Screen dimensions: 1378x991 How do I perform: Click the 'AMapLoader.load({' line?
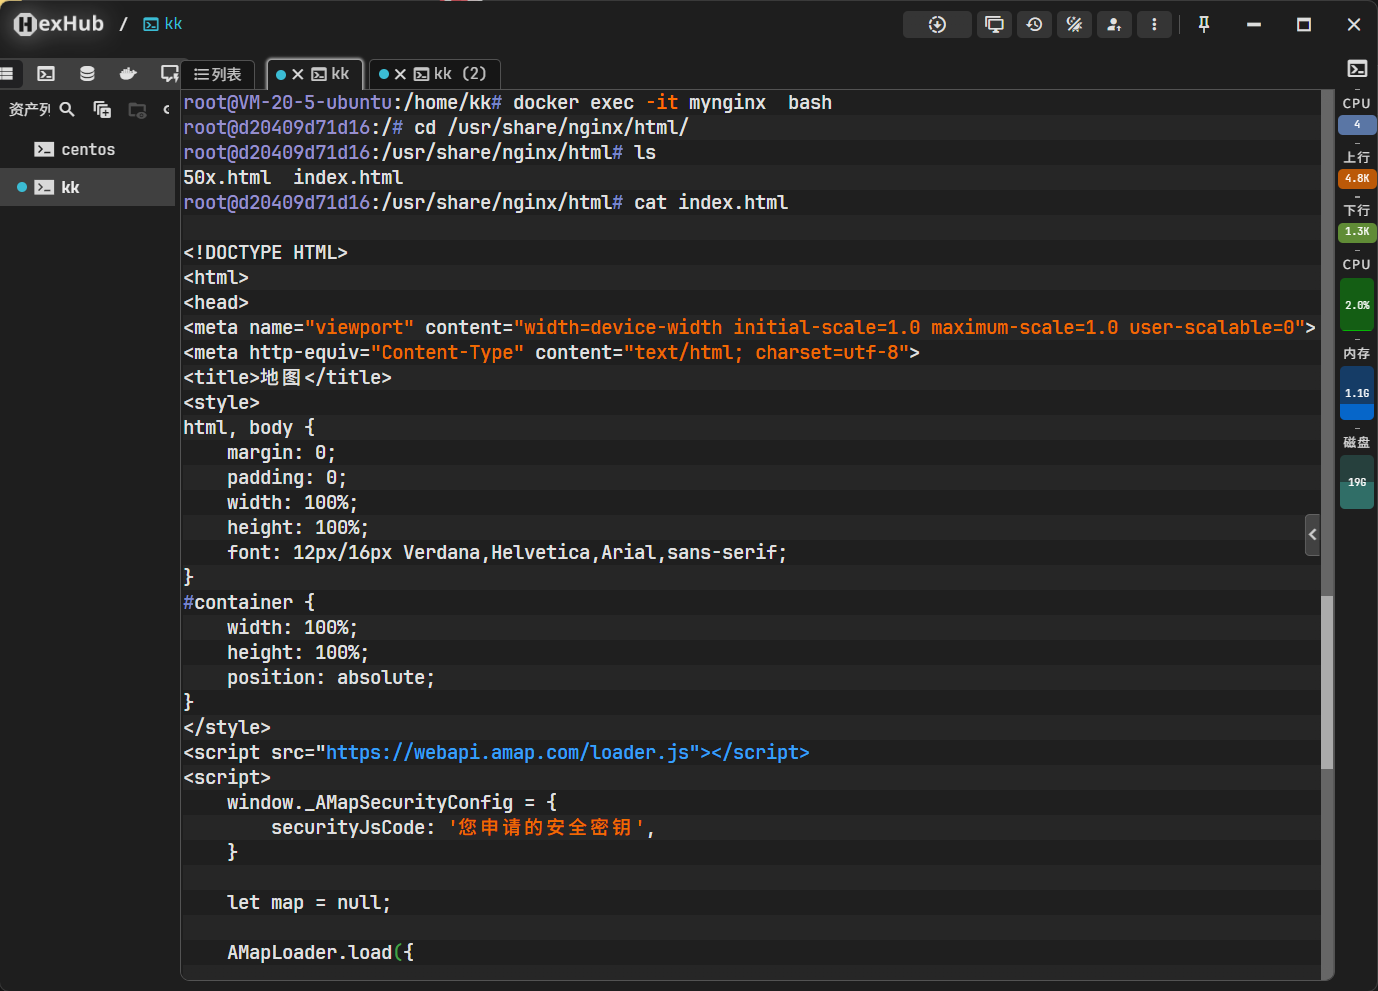(320, 952)
